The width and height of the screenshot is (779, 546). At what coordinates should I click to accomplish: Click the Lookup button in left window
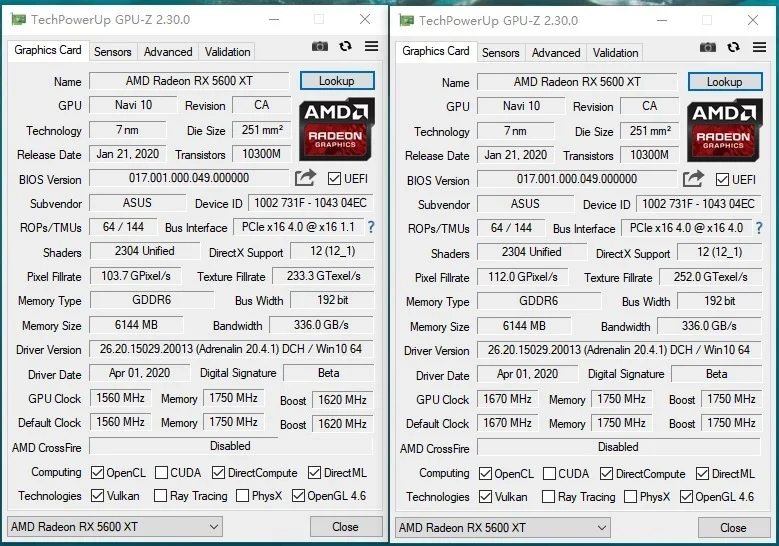coord(337,80)
